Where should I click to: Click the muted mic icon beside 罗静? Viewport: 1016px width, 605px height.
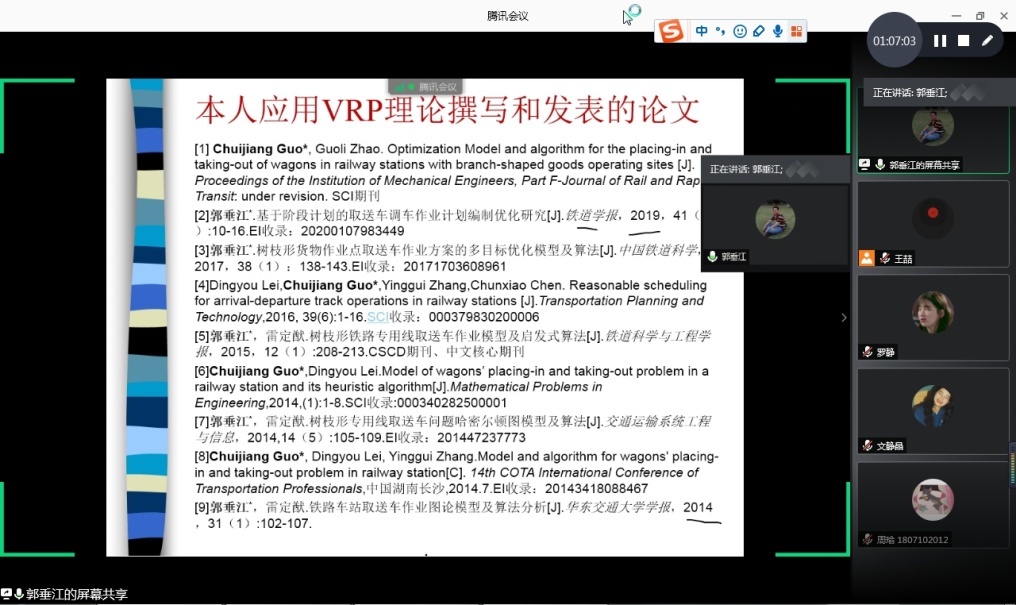(x=867, y=352)
